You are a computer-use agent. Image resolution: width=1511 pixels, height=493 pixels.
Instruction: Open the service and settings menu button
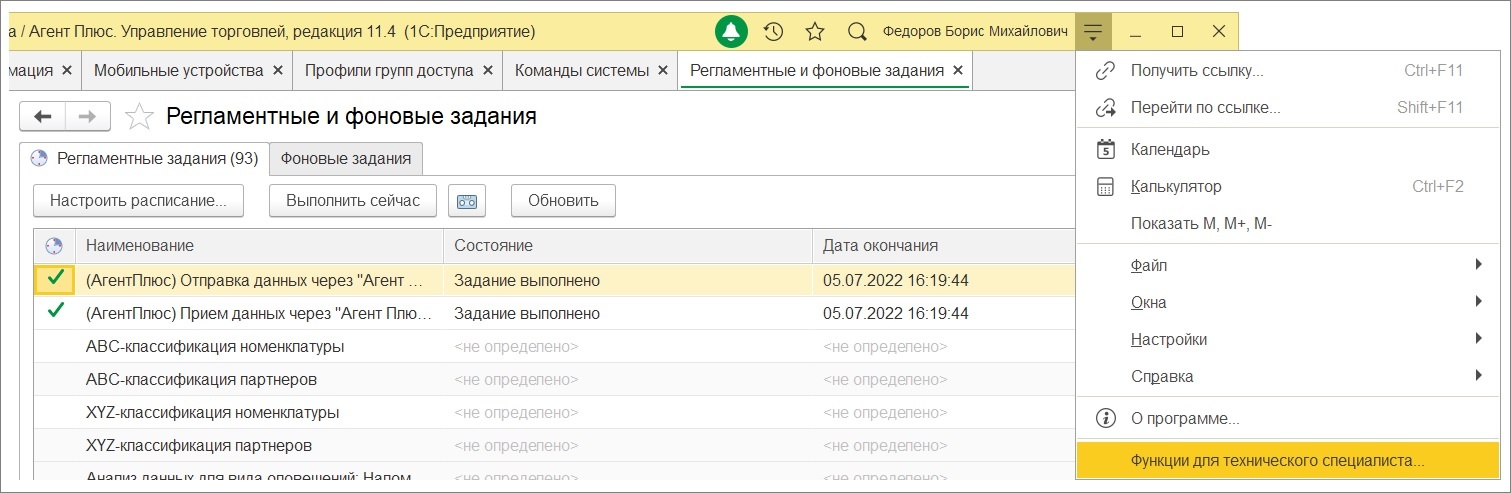point(1093,32)
